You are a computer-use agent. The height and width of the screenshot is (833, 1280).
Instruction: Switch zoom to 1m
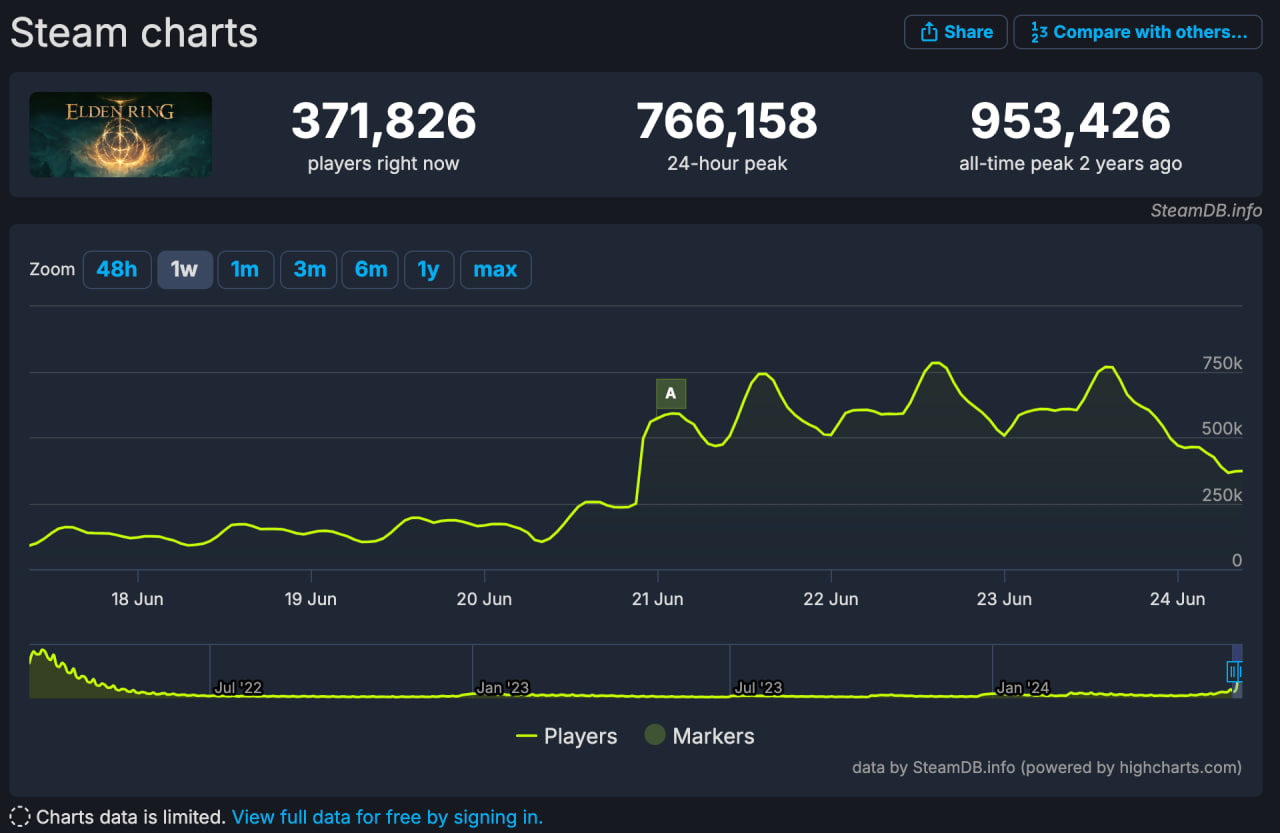[245, 269]
